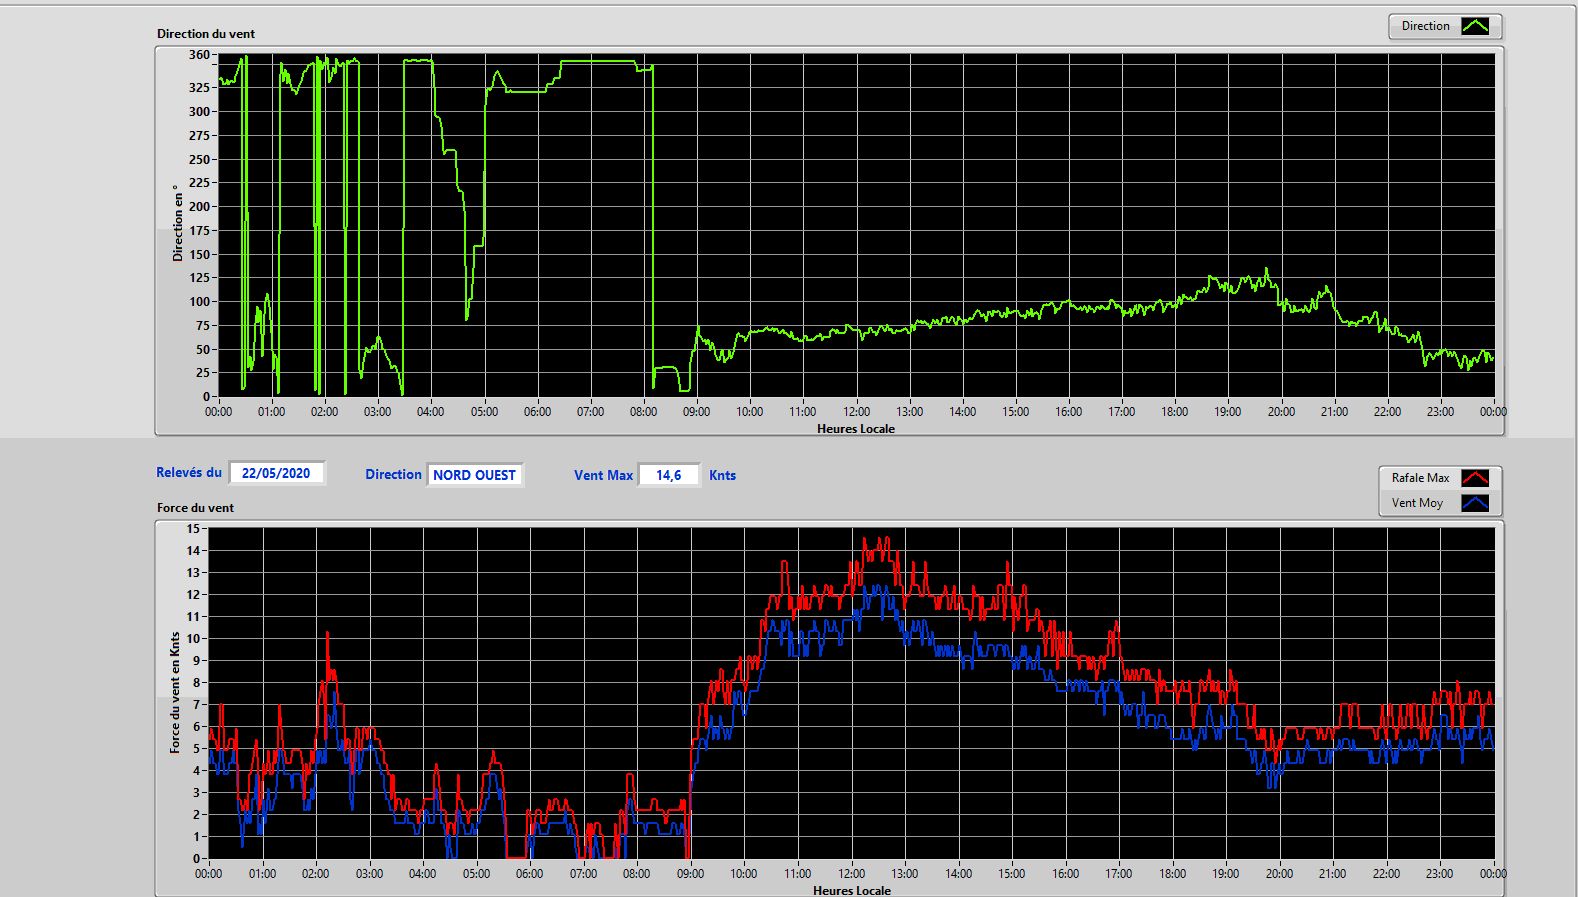The image size is (1578, 897).
Task: Click the Direction du vent chart title
Action: [206, 33]
